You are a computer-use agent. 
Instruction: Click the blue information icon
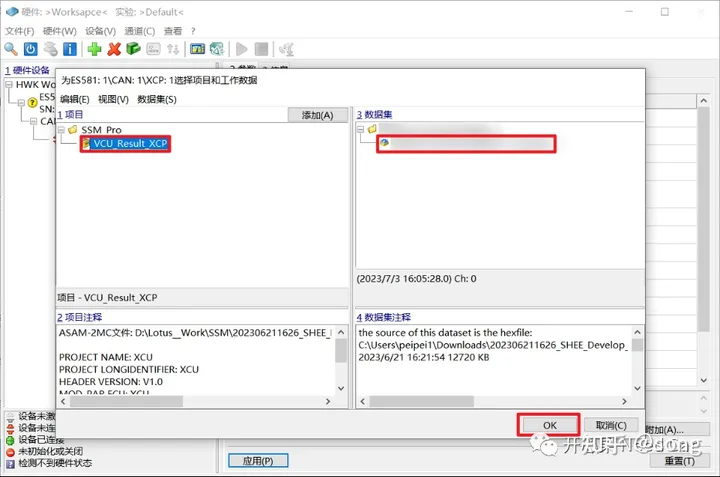[70, 49]
